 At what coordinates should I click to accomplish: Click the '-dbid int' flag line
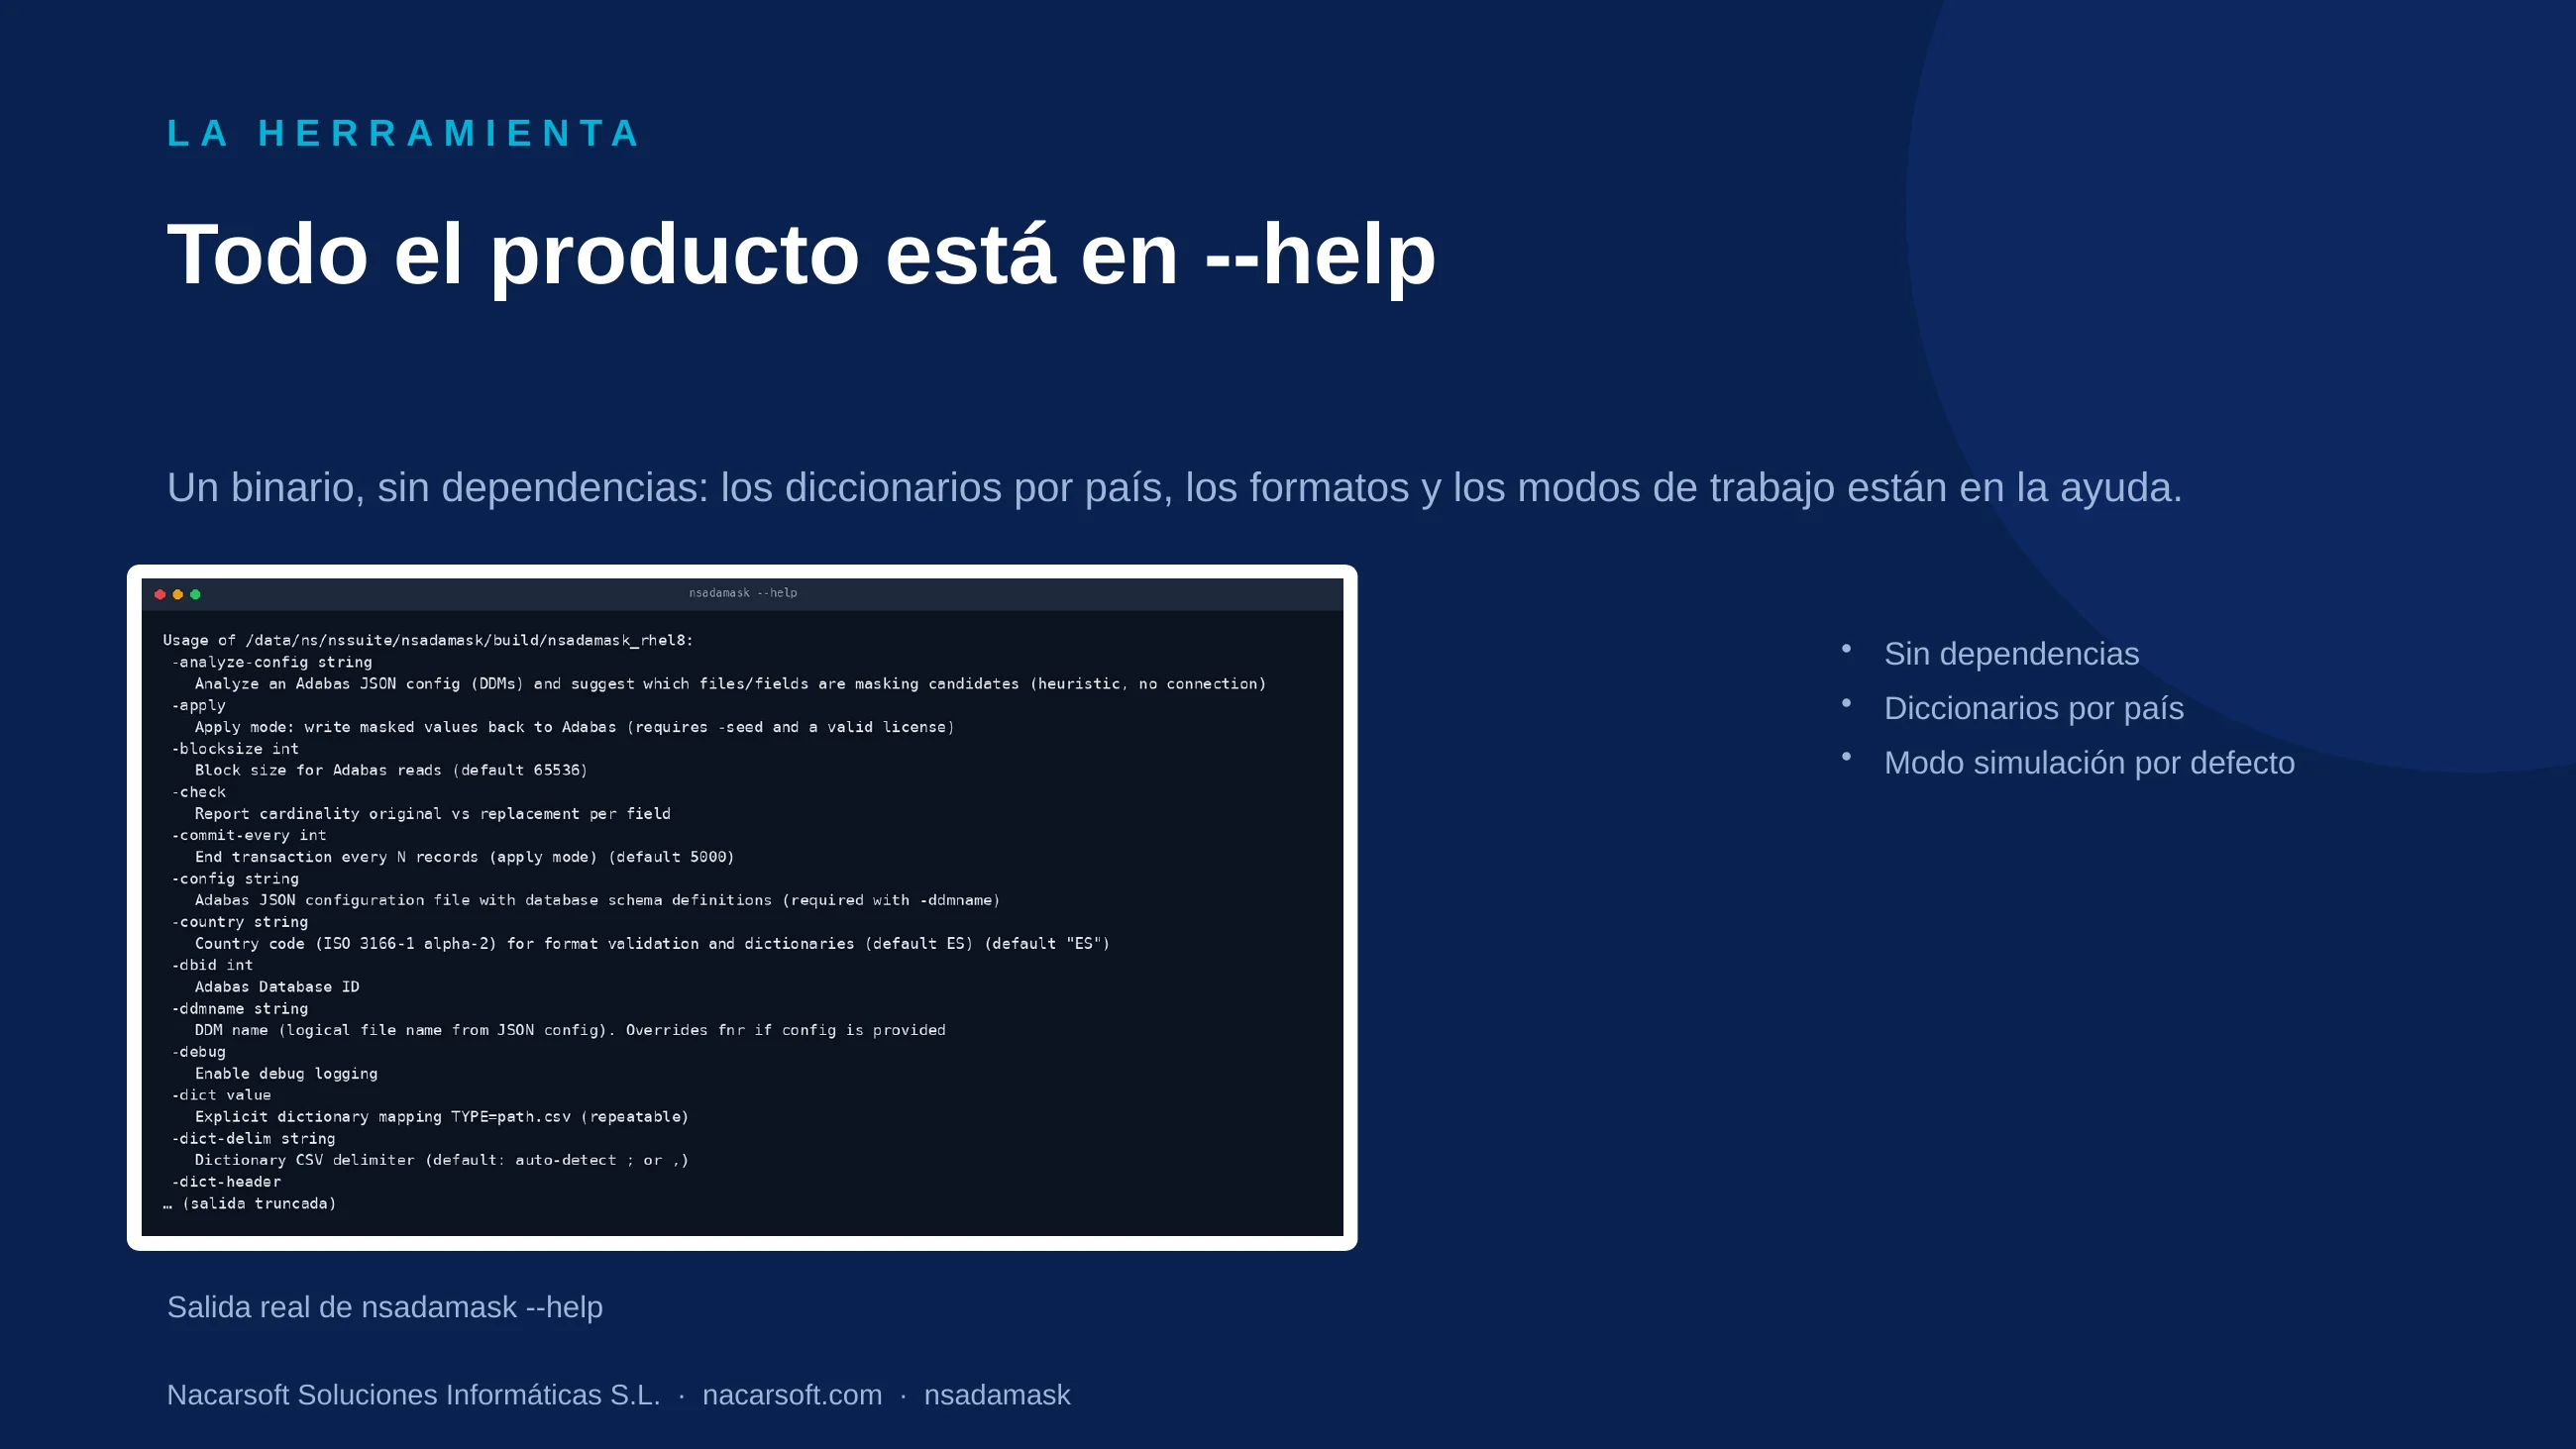[212, 965]
